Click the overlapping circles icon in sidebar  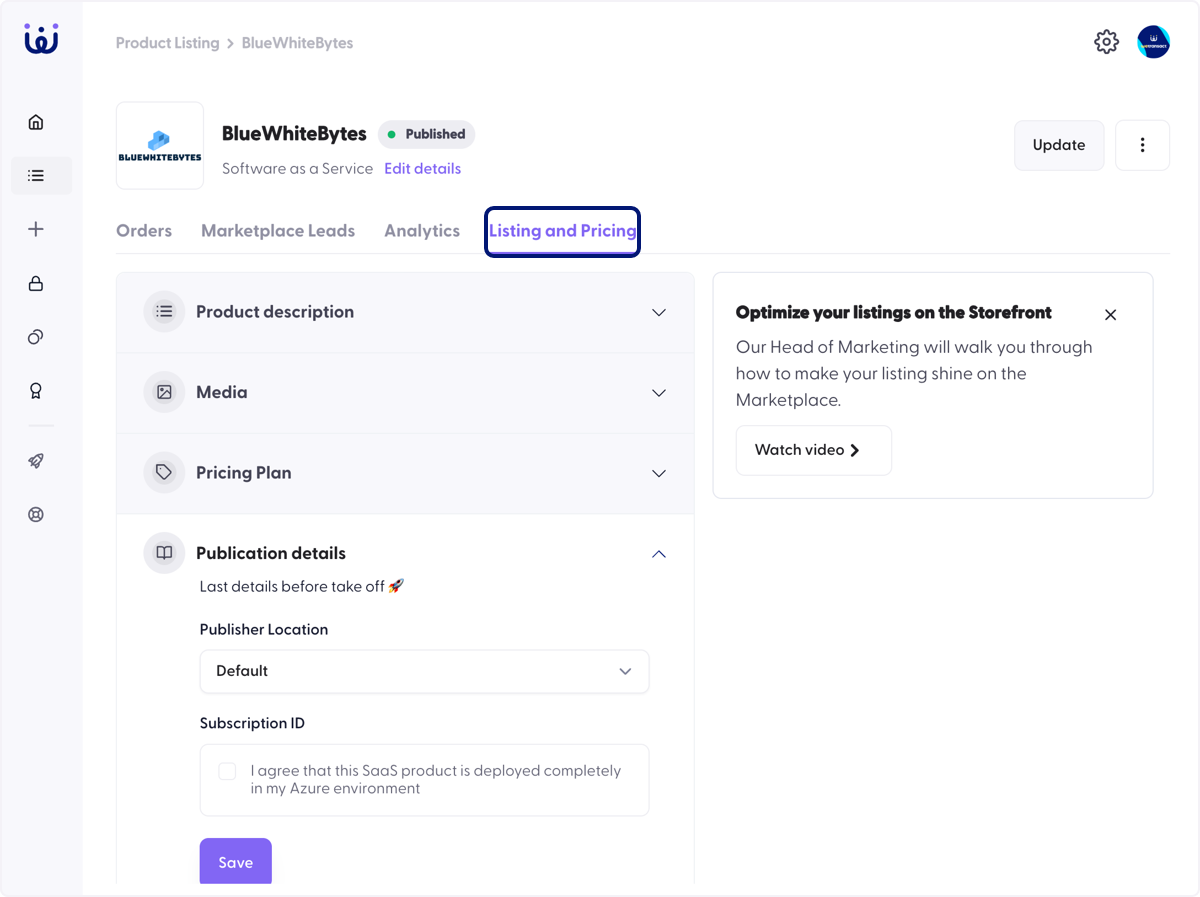pyautogui.click(x=36, y=337)
